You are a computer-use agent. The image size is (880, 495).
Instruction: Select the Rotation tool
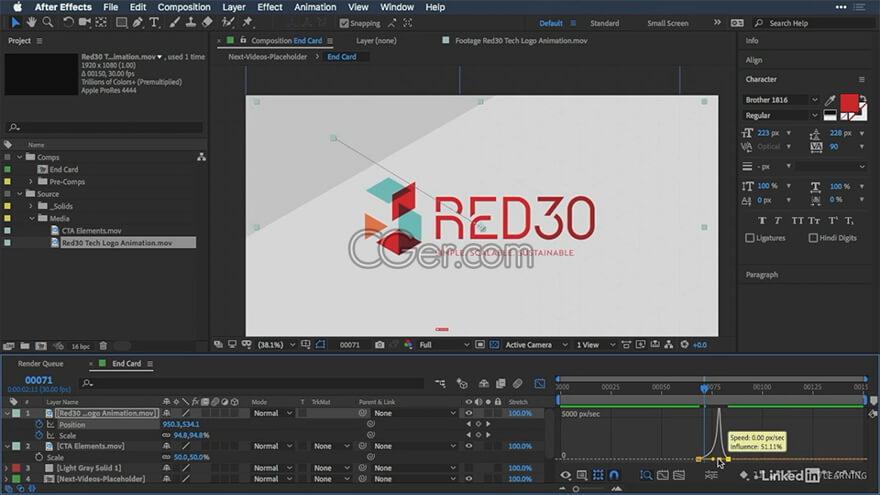68,22
